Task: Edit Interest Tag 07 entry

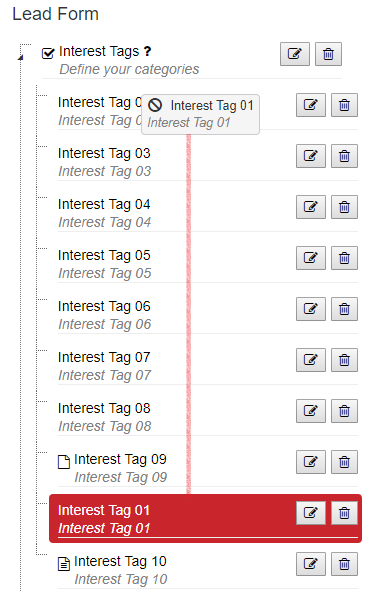Action: [310, 360]
